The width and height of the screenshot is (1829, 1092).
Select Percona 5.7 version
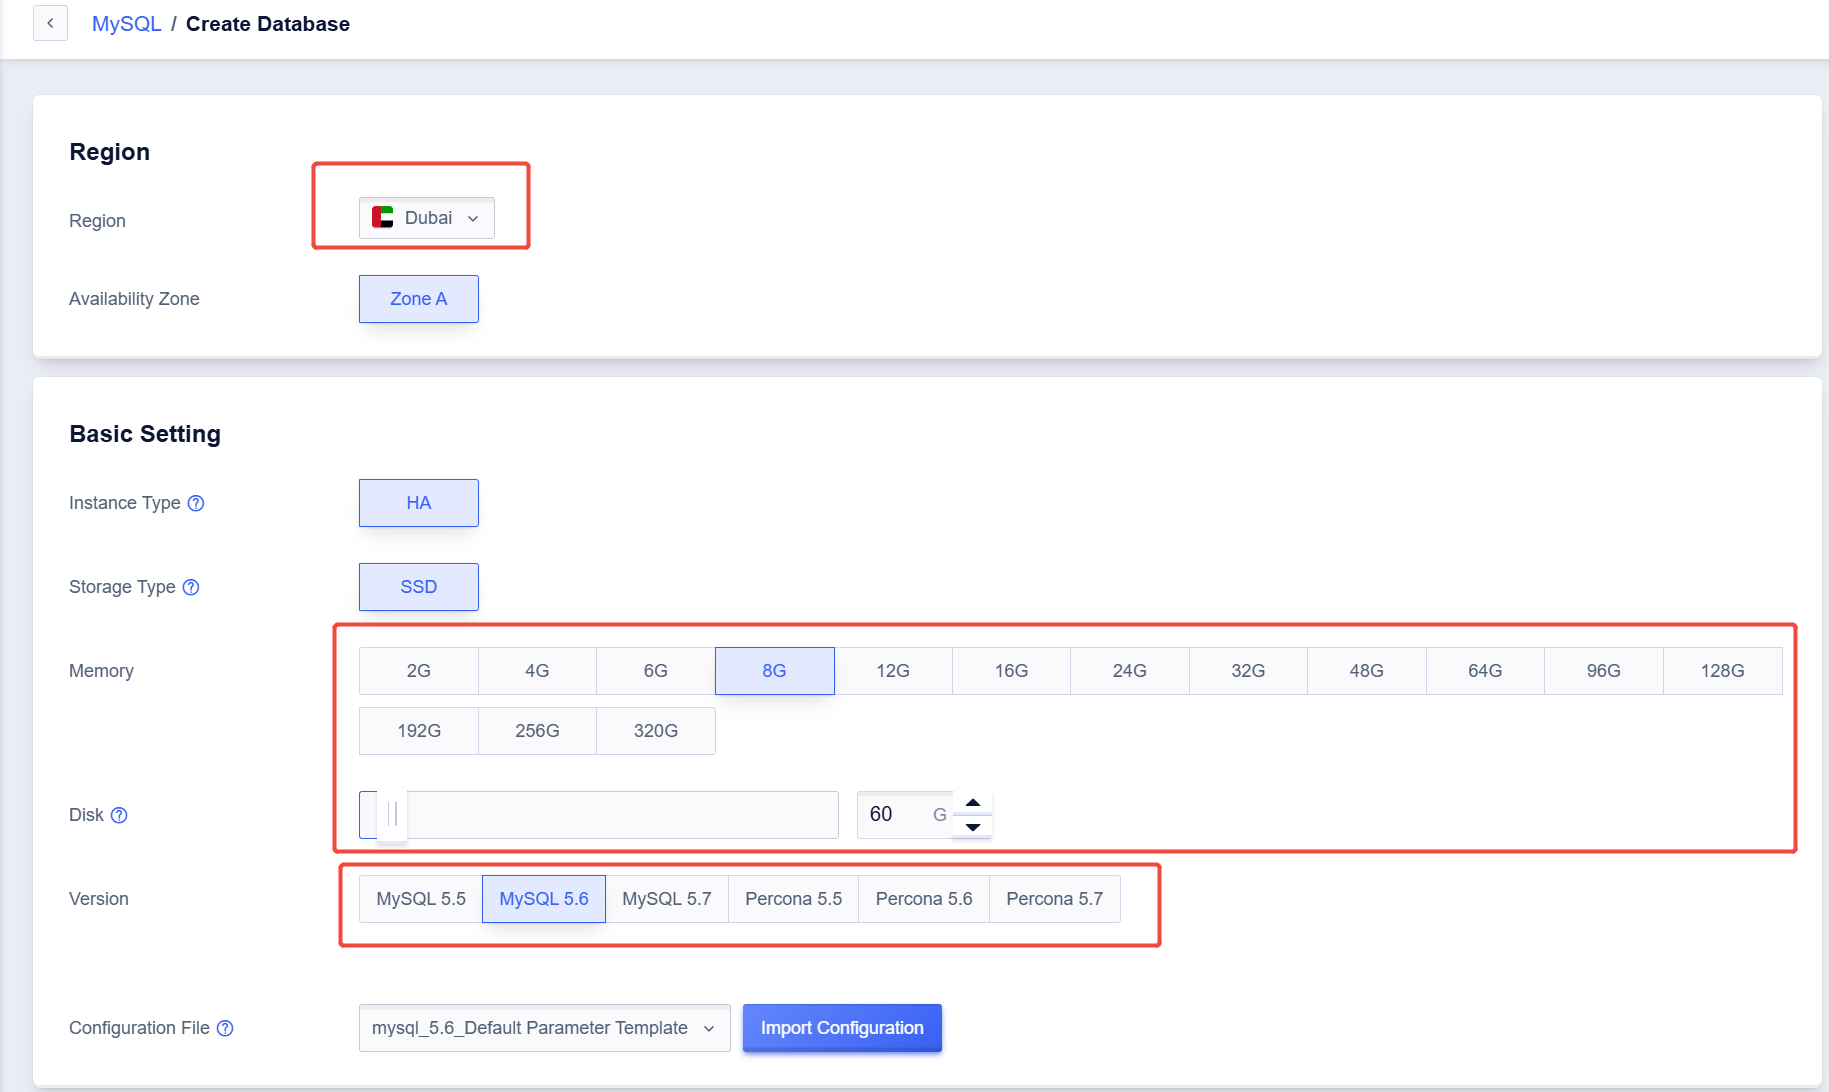[x=1055, y=899]
